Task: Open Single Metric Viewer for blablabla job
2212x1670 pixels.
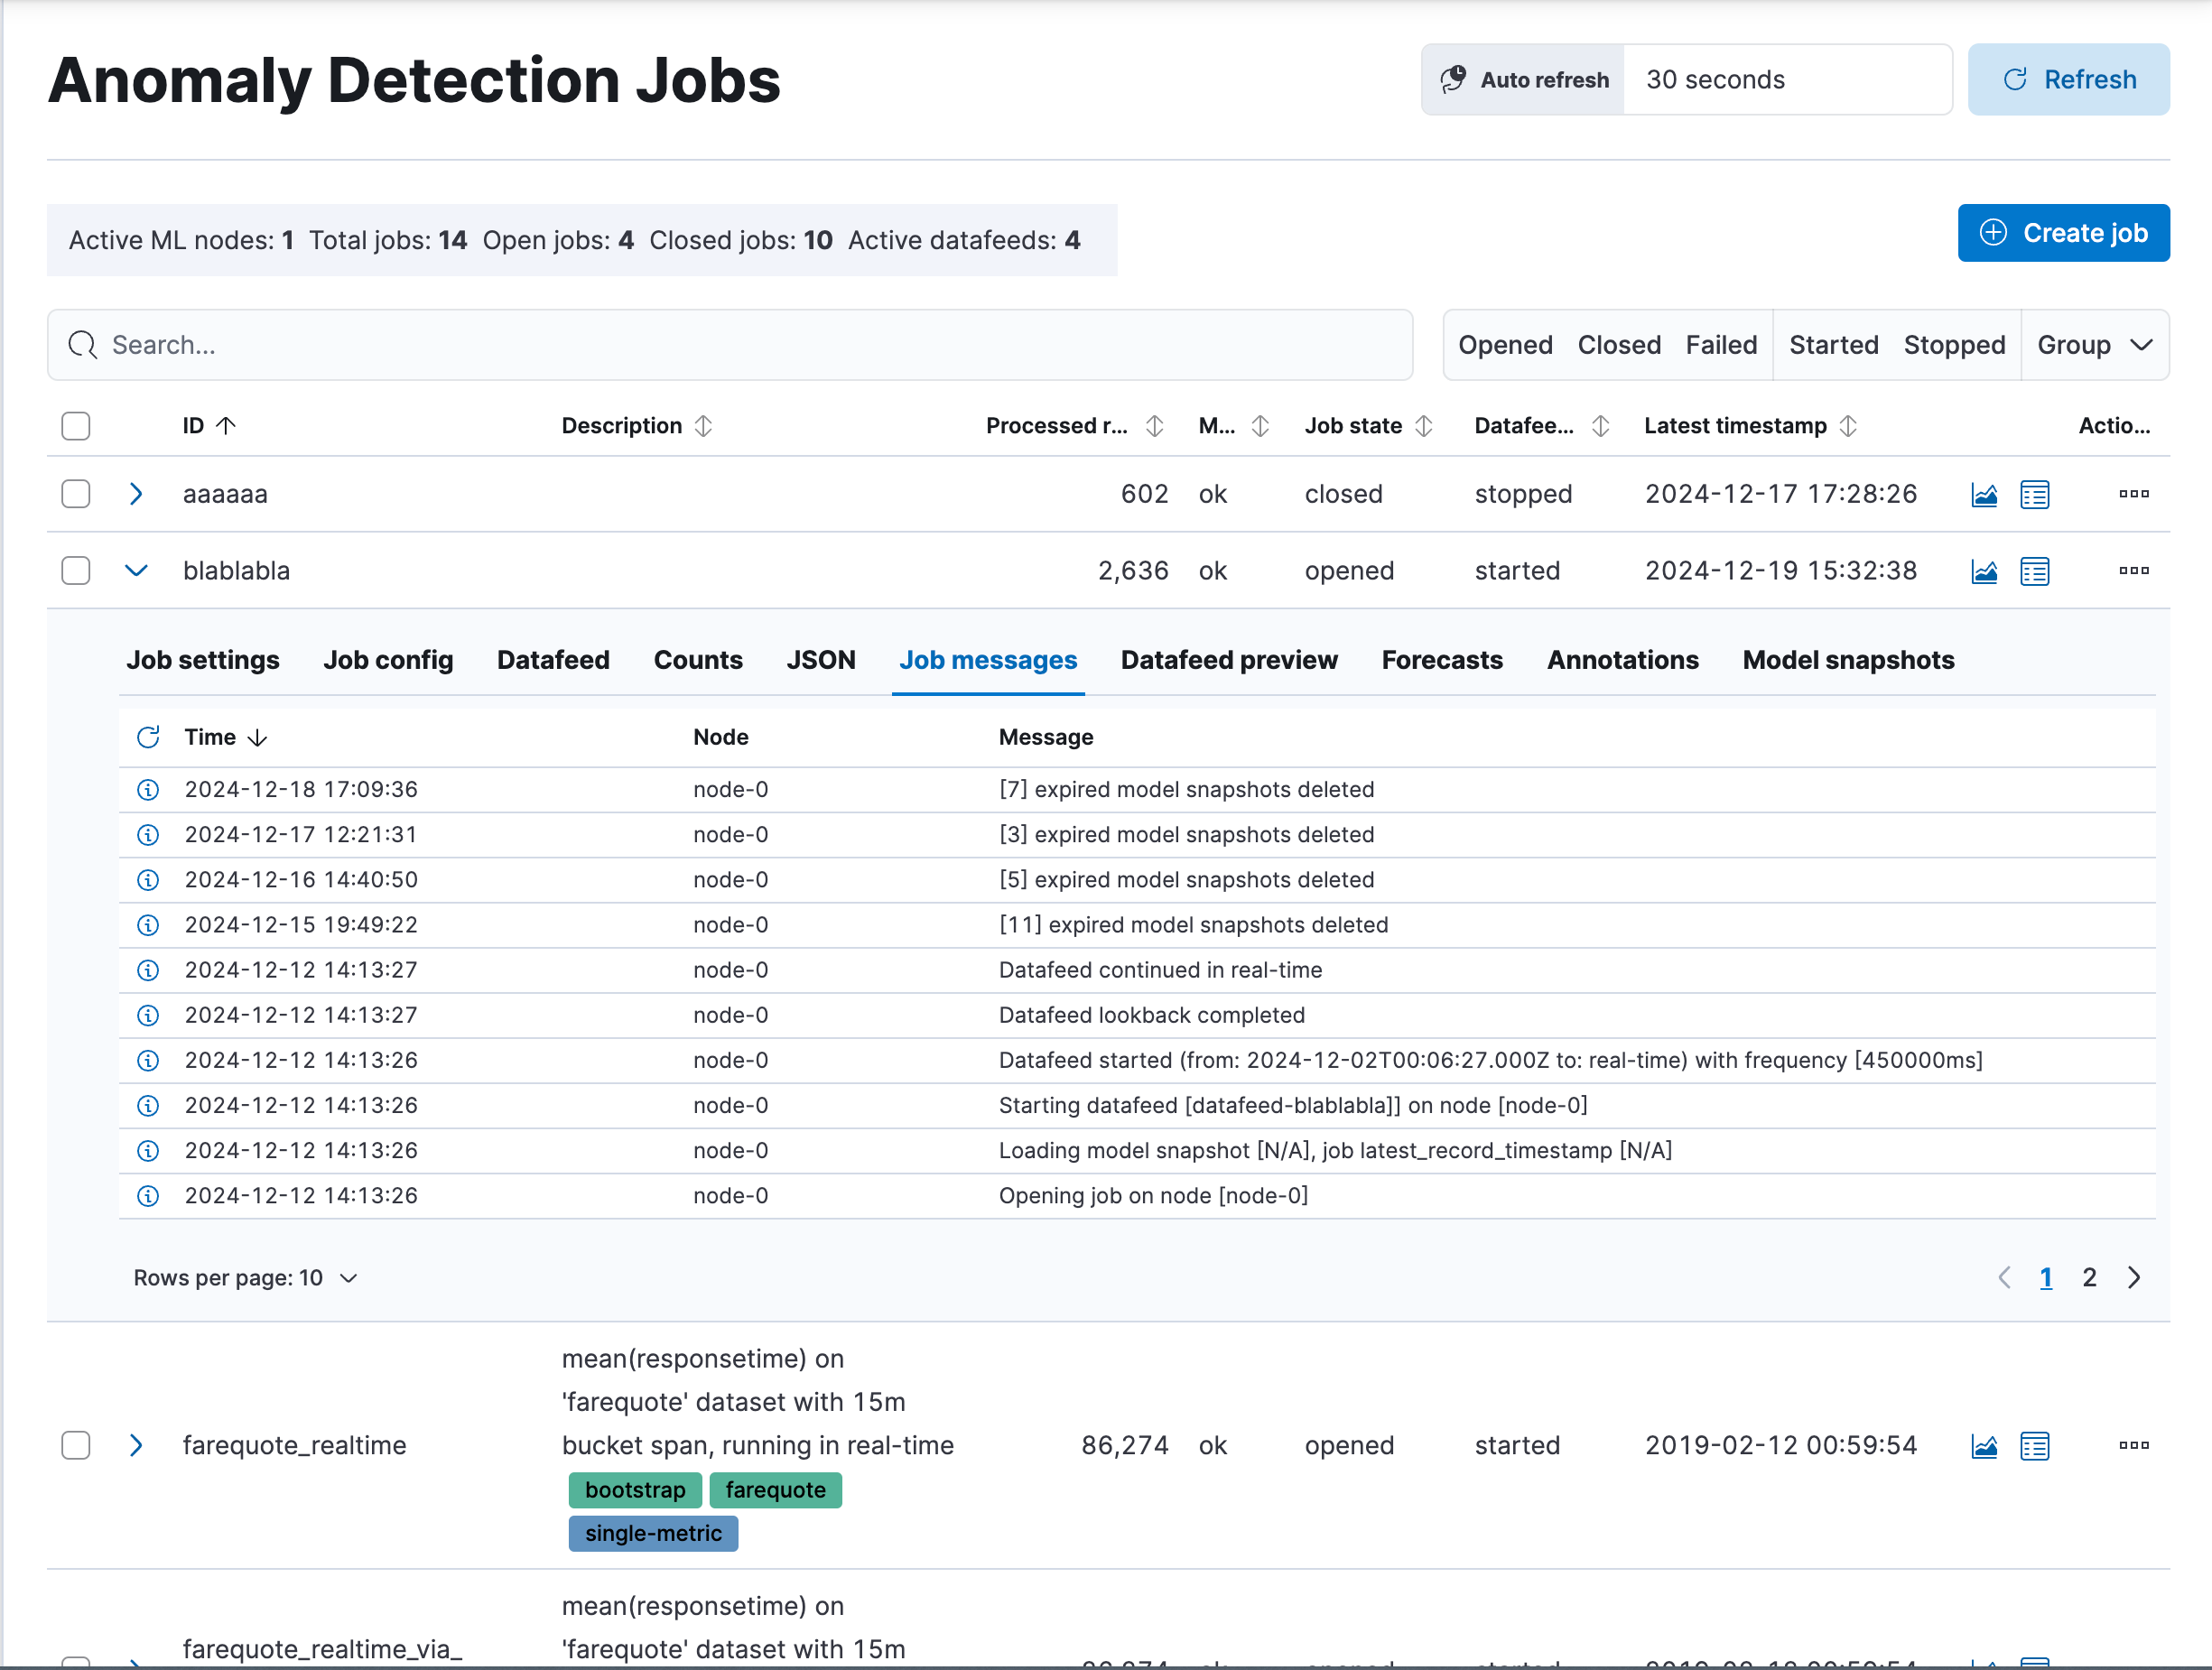Action: [1984, 571]
